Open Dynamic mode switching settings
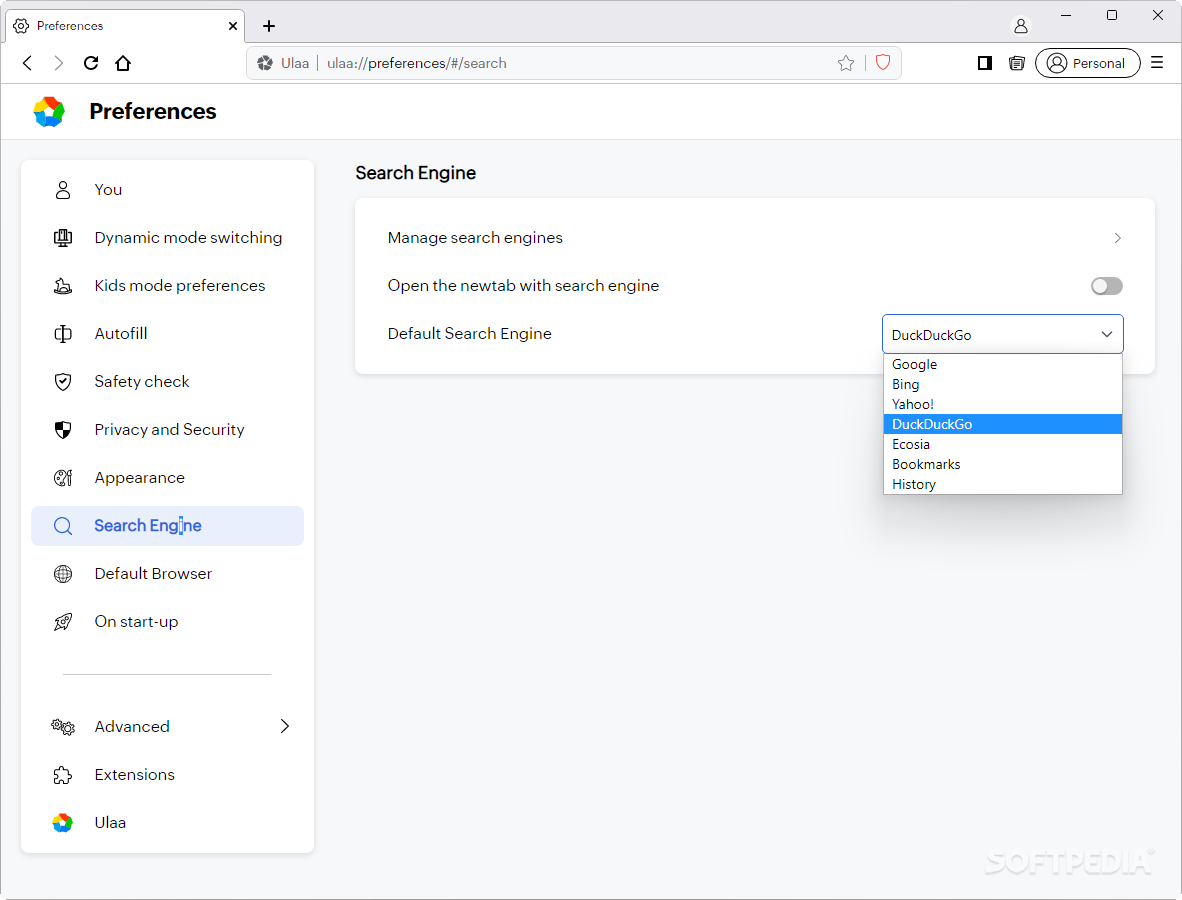1182x900 pixels. tap(167, 238)
